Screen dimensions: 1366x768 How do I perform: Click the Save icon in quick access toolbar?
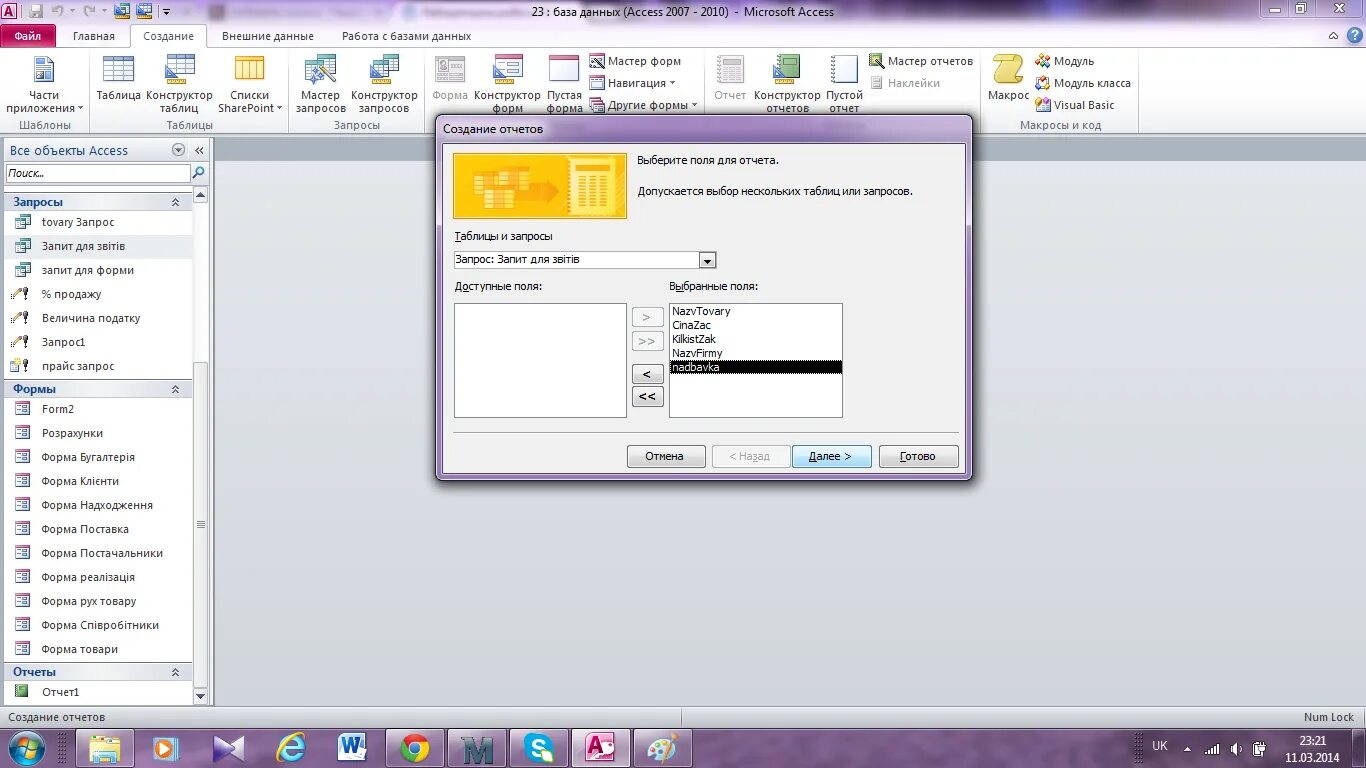click(x=36, y=11)
